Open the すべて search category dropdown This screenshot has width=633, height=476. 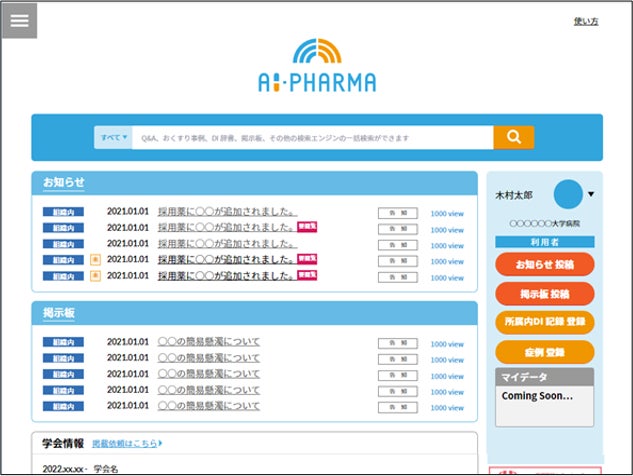pos(113,137)
